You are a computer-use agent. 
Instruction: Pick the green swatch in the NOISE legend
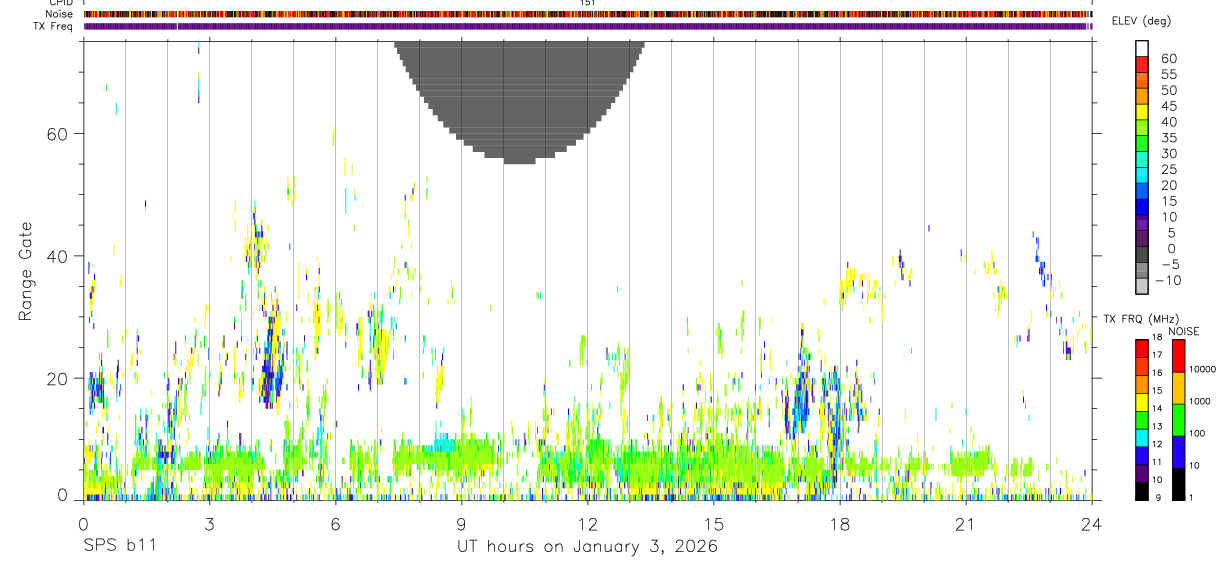point(1178,419)
